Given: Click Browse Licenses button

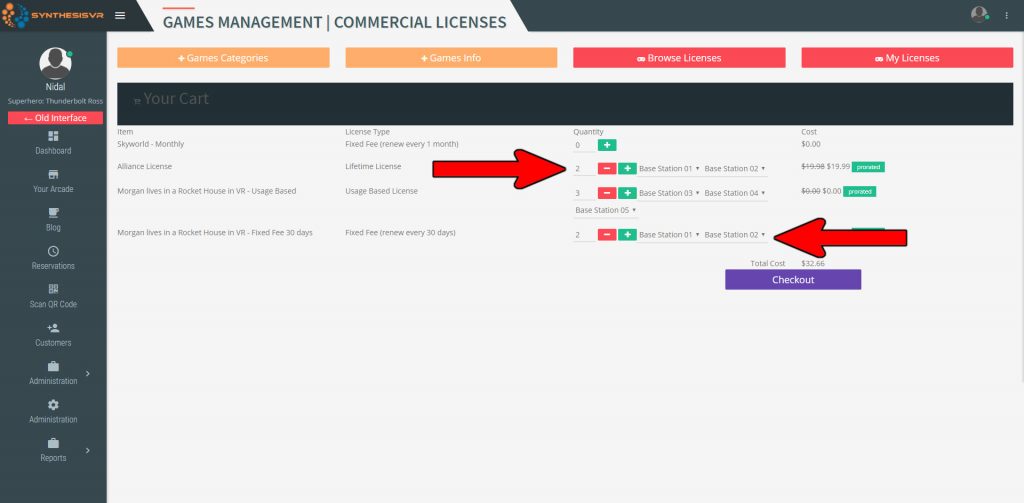Looking at the screenshot, I should [x=679, y=57].
